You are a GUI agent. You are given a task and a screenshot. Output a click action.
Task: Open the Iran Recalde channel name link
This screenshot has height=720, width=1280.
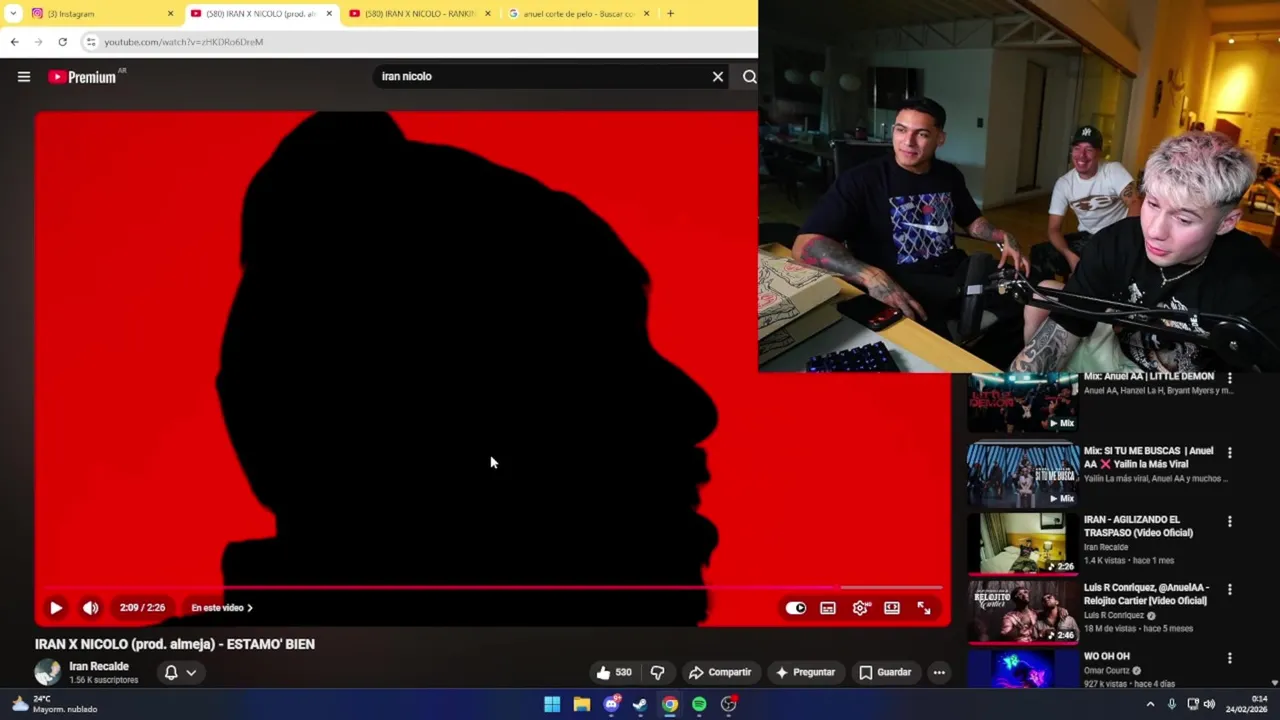coord(99,666)
